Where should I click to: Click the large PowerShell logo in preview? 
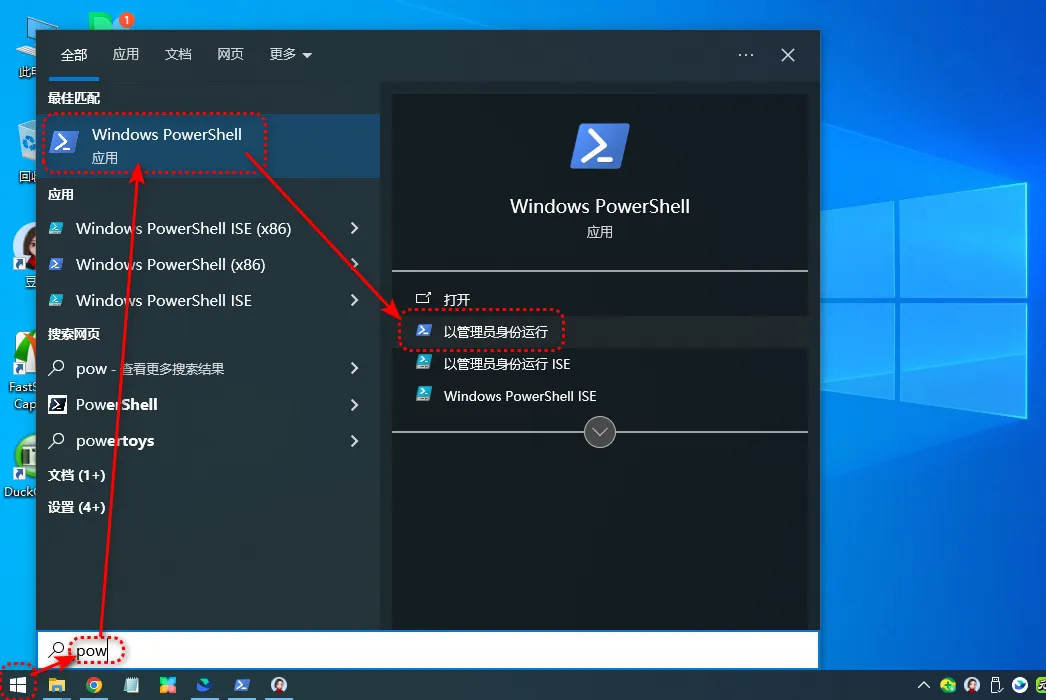click(x=600, y=145)
